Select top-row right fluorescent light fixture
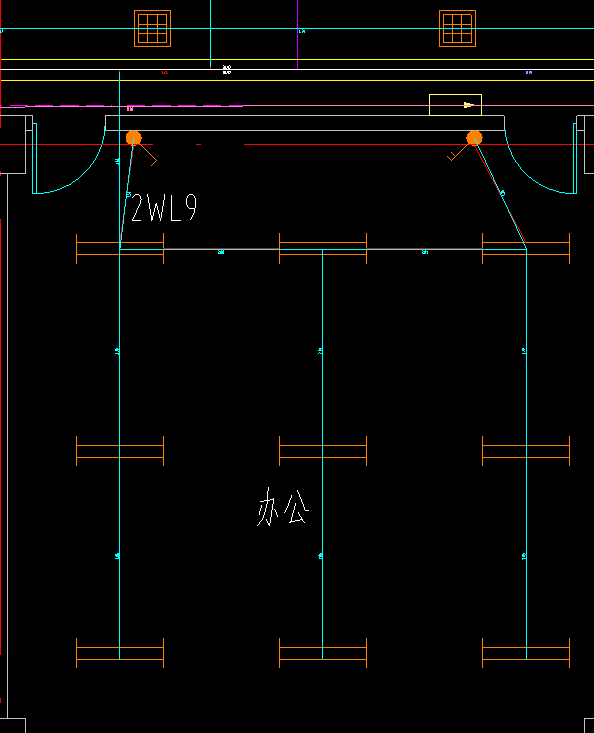This screenshot has width=594, height=733. tap(526, 249)
